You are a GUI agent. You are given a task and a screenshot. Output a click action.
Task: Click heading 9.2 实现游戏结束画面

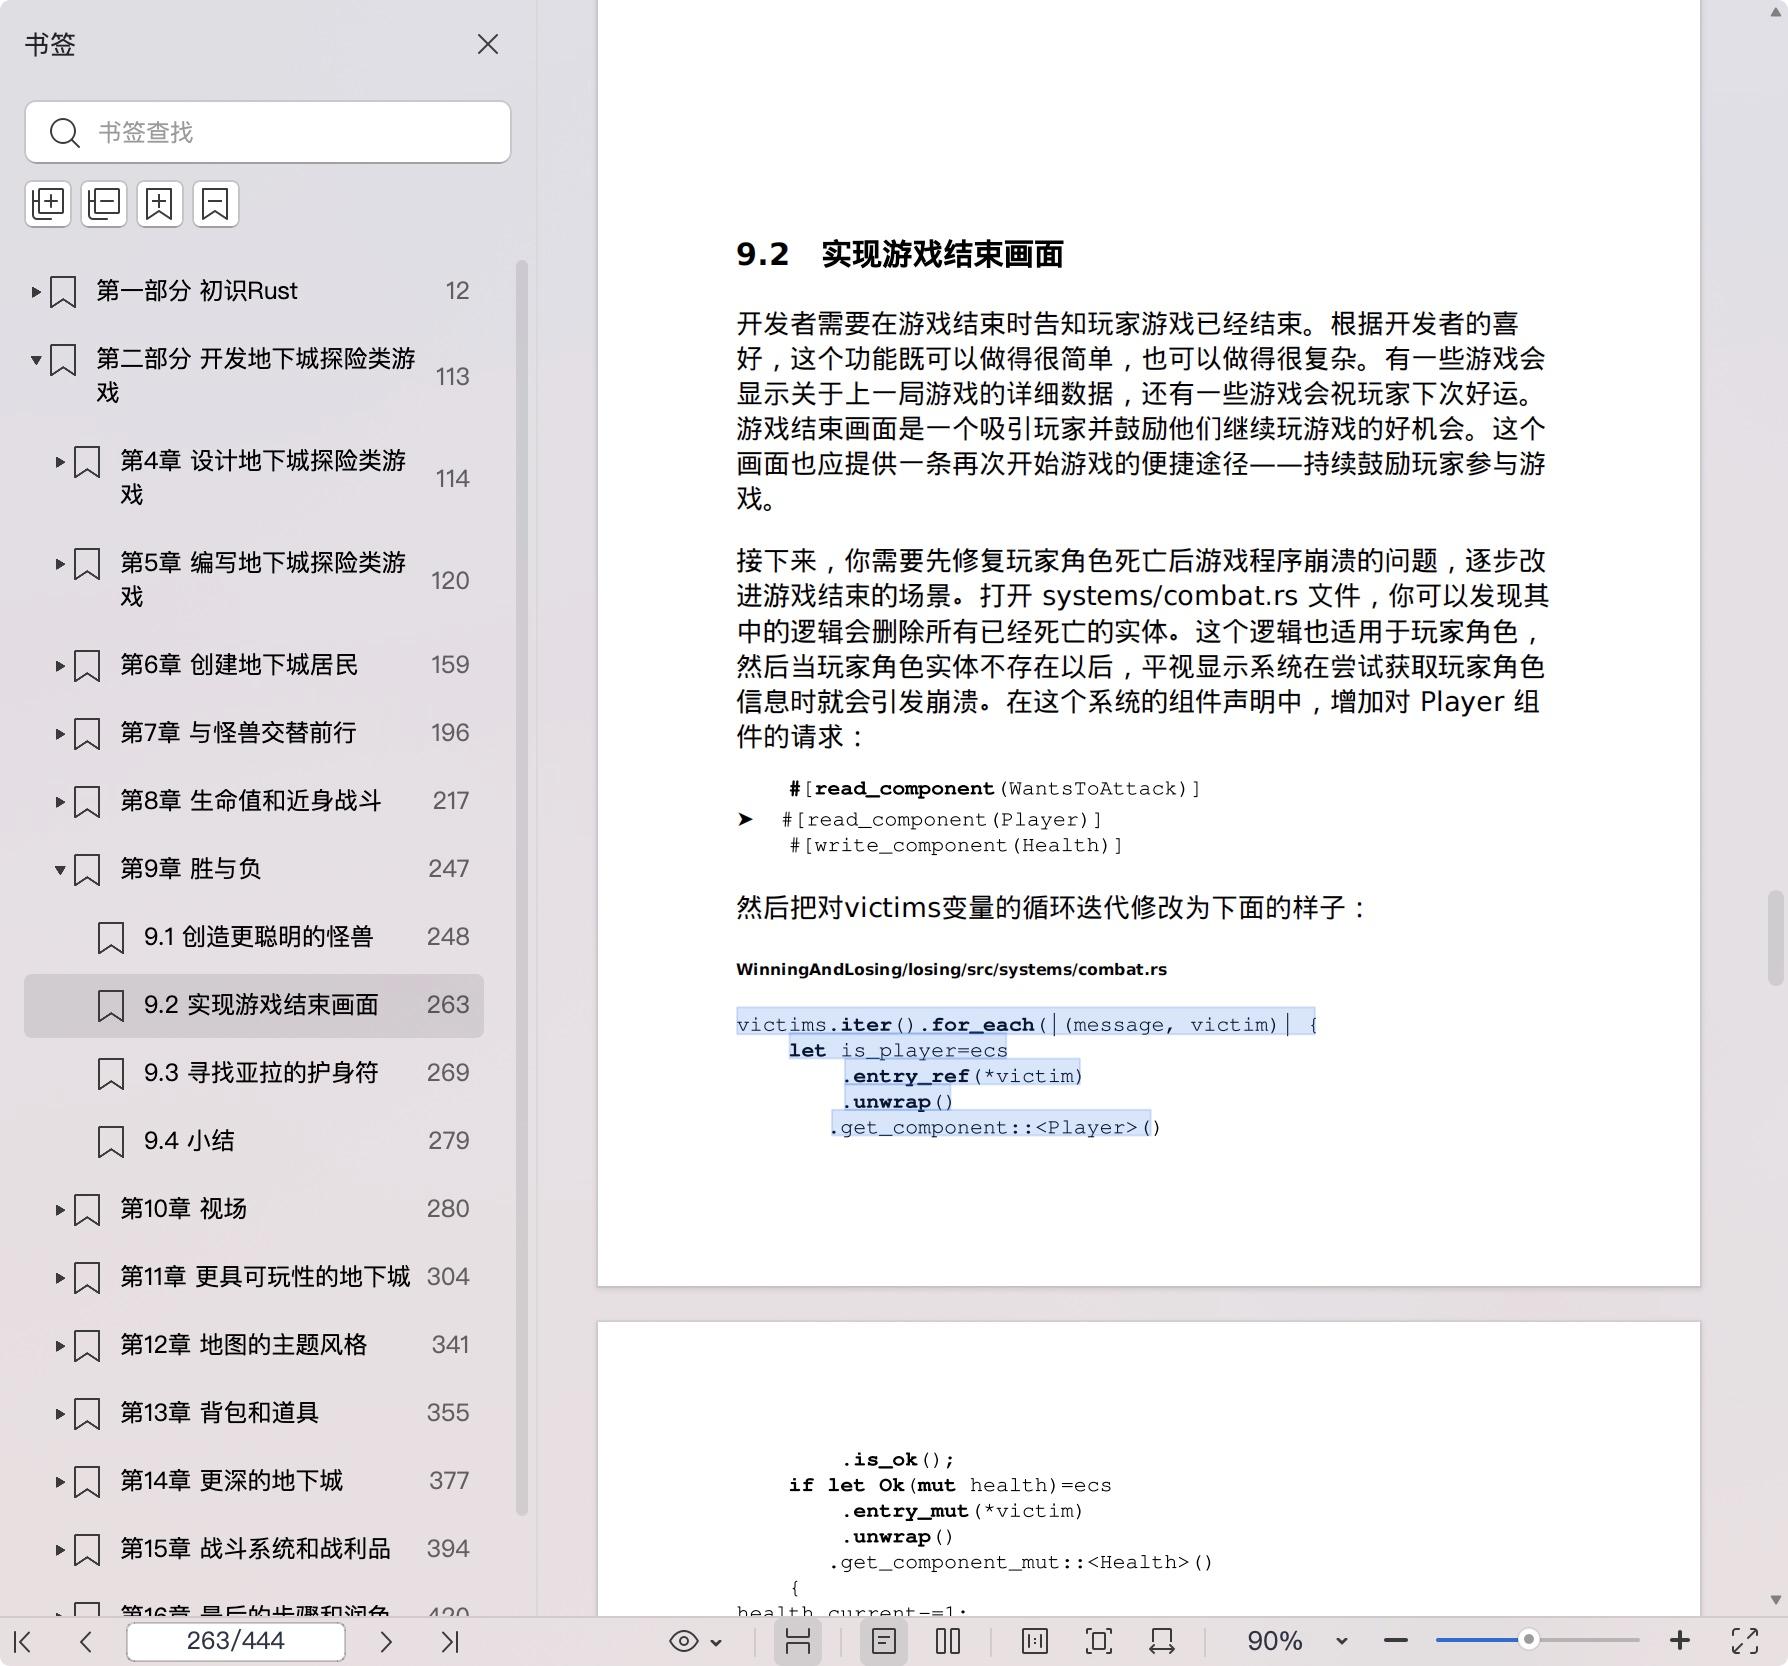click(900, 254)
